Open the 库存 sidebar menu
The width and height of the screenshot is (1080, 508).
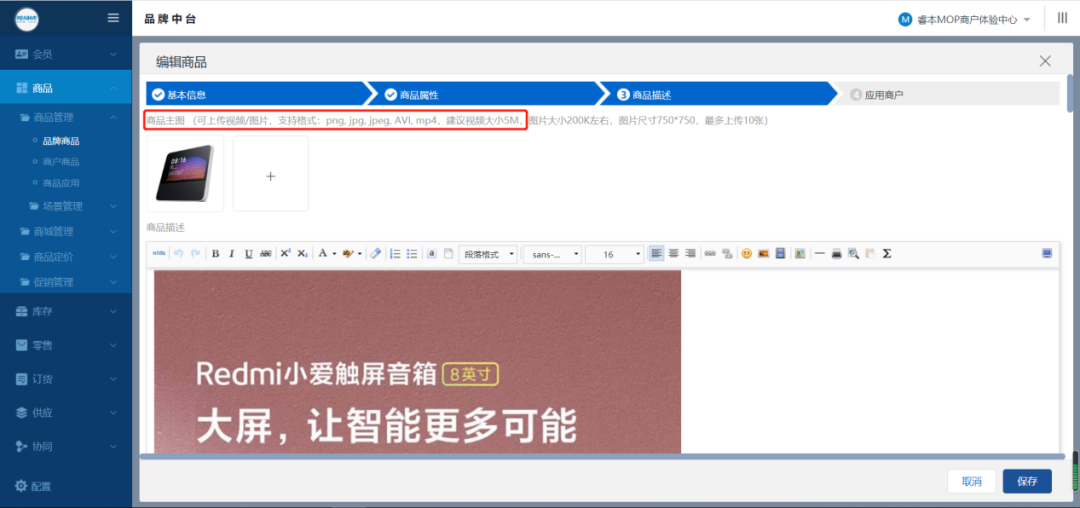tap(65, 311)
